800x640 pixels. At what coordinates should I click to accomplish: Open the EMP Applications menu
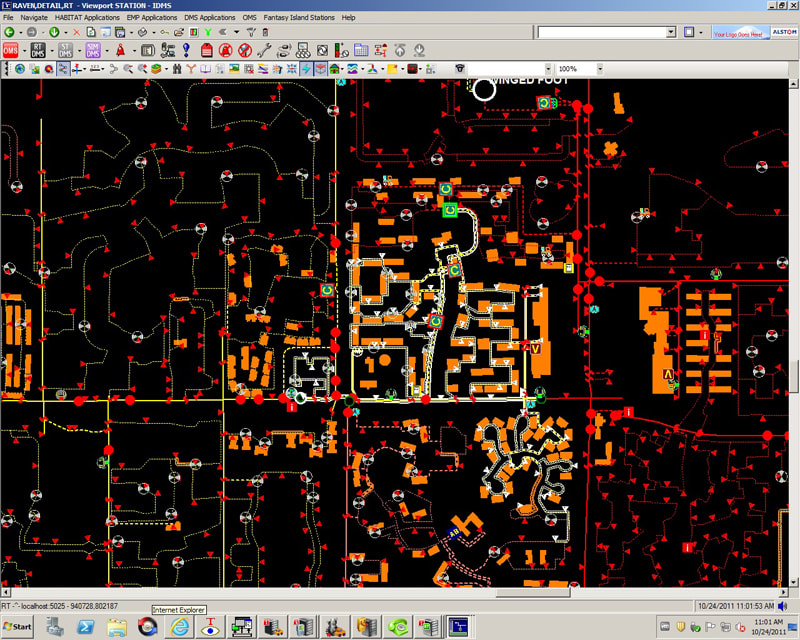tap(152, 17)
